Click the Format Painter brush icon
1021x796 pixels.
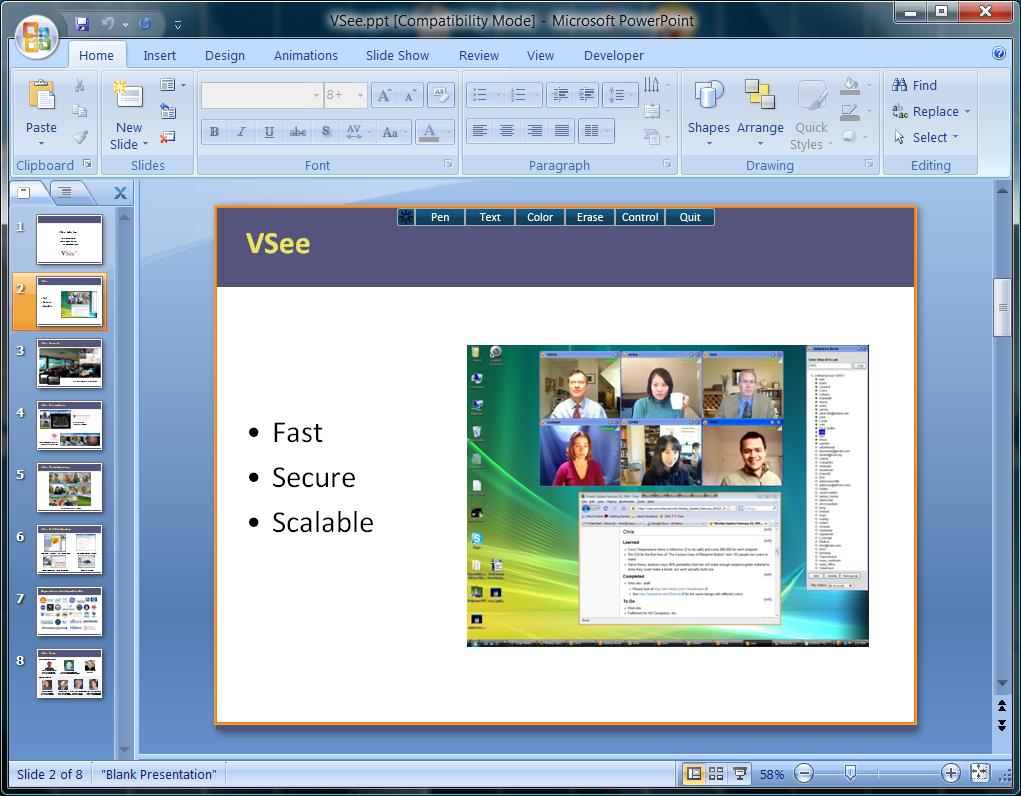pyautogui.click(x=80, y=137)
